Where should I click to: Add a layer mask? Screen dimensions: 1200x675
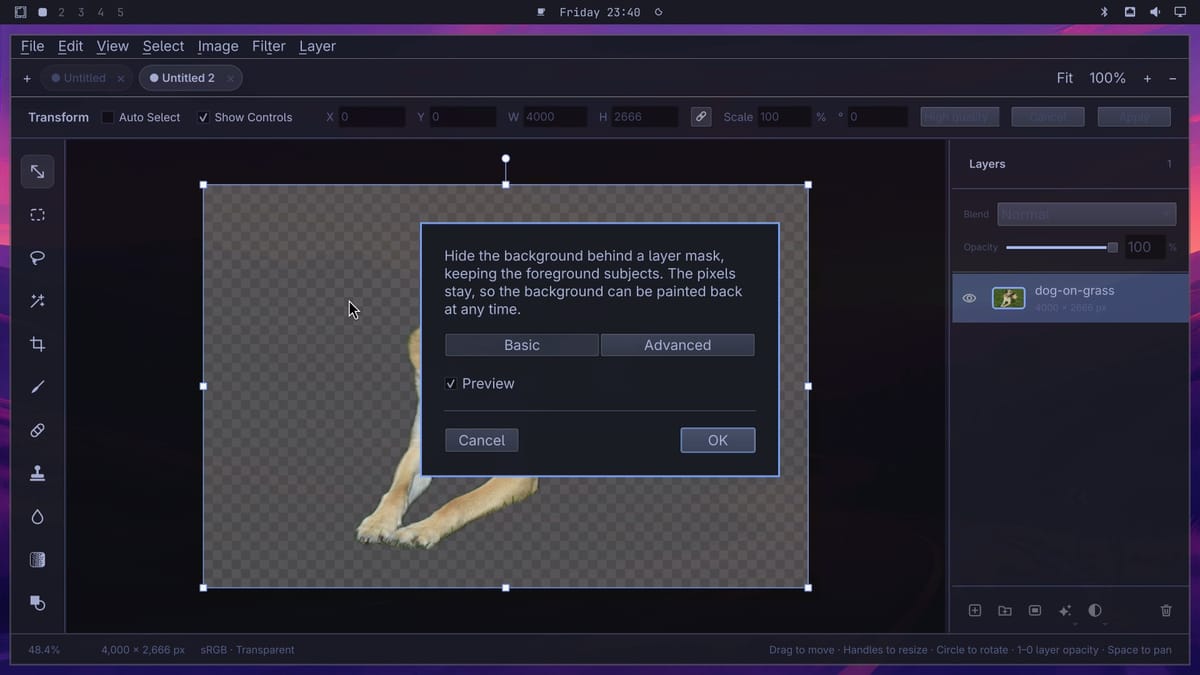coord(1035,611)
